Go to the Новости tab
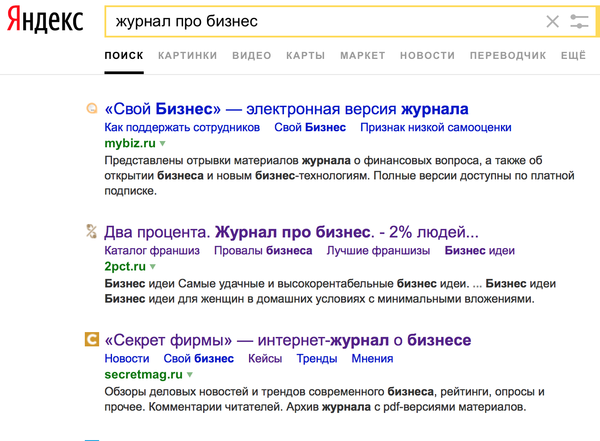 coord(427,56)
